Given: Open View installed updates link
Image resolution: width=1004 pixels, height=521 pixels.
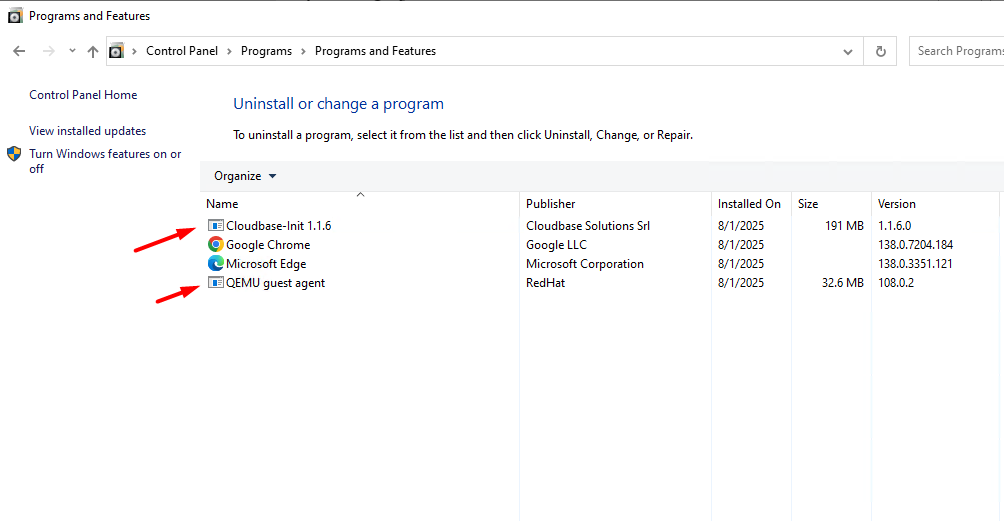Looking at the screenshot, I should pos(87,131).
